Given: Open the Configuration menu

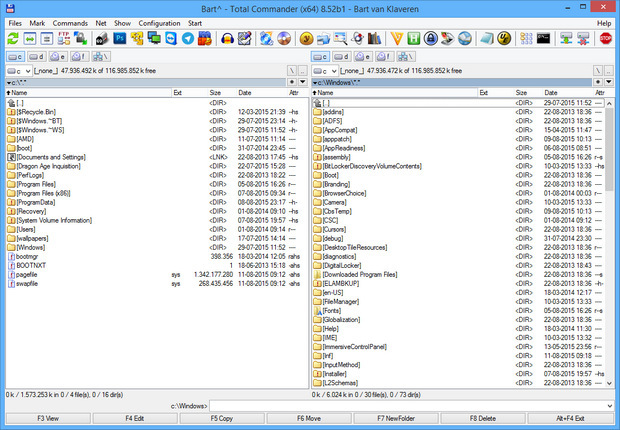Looking at the screenshot, I should [159, 23].
